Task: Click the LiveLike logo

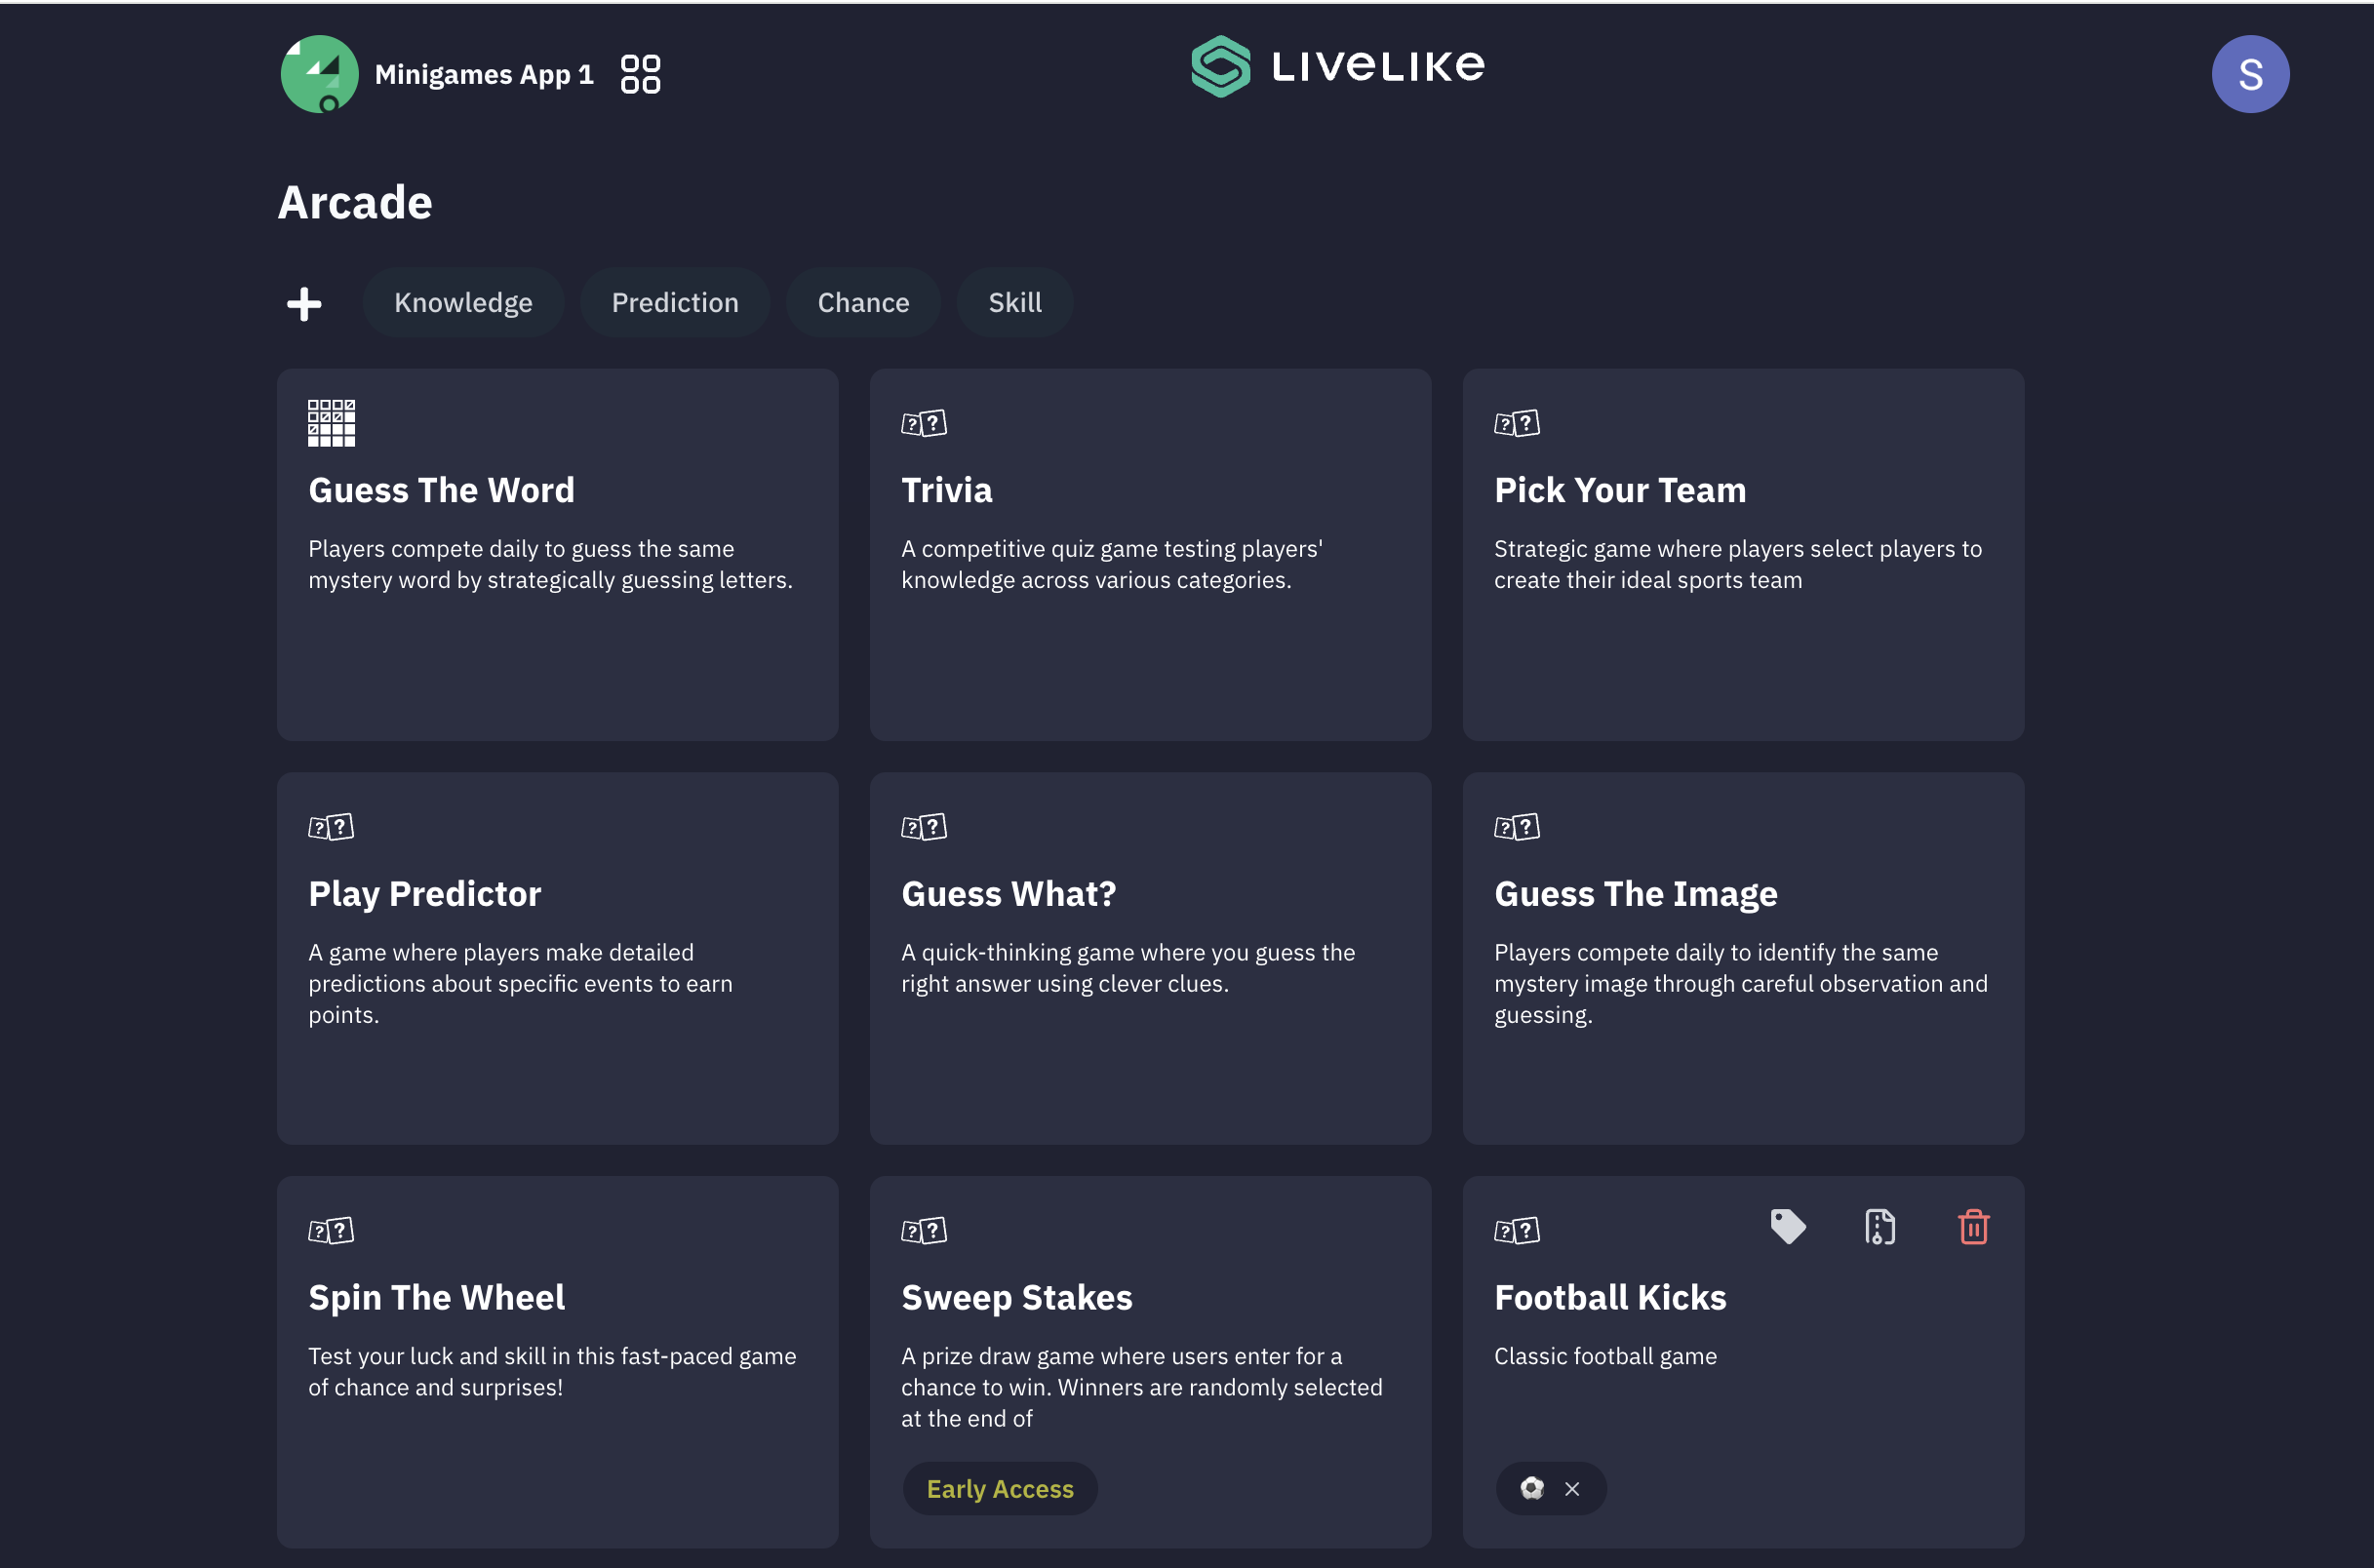Action: (x=1337, y=67)
